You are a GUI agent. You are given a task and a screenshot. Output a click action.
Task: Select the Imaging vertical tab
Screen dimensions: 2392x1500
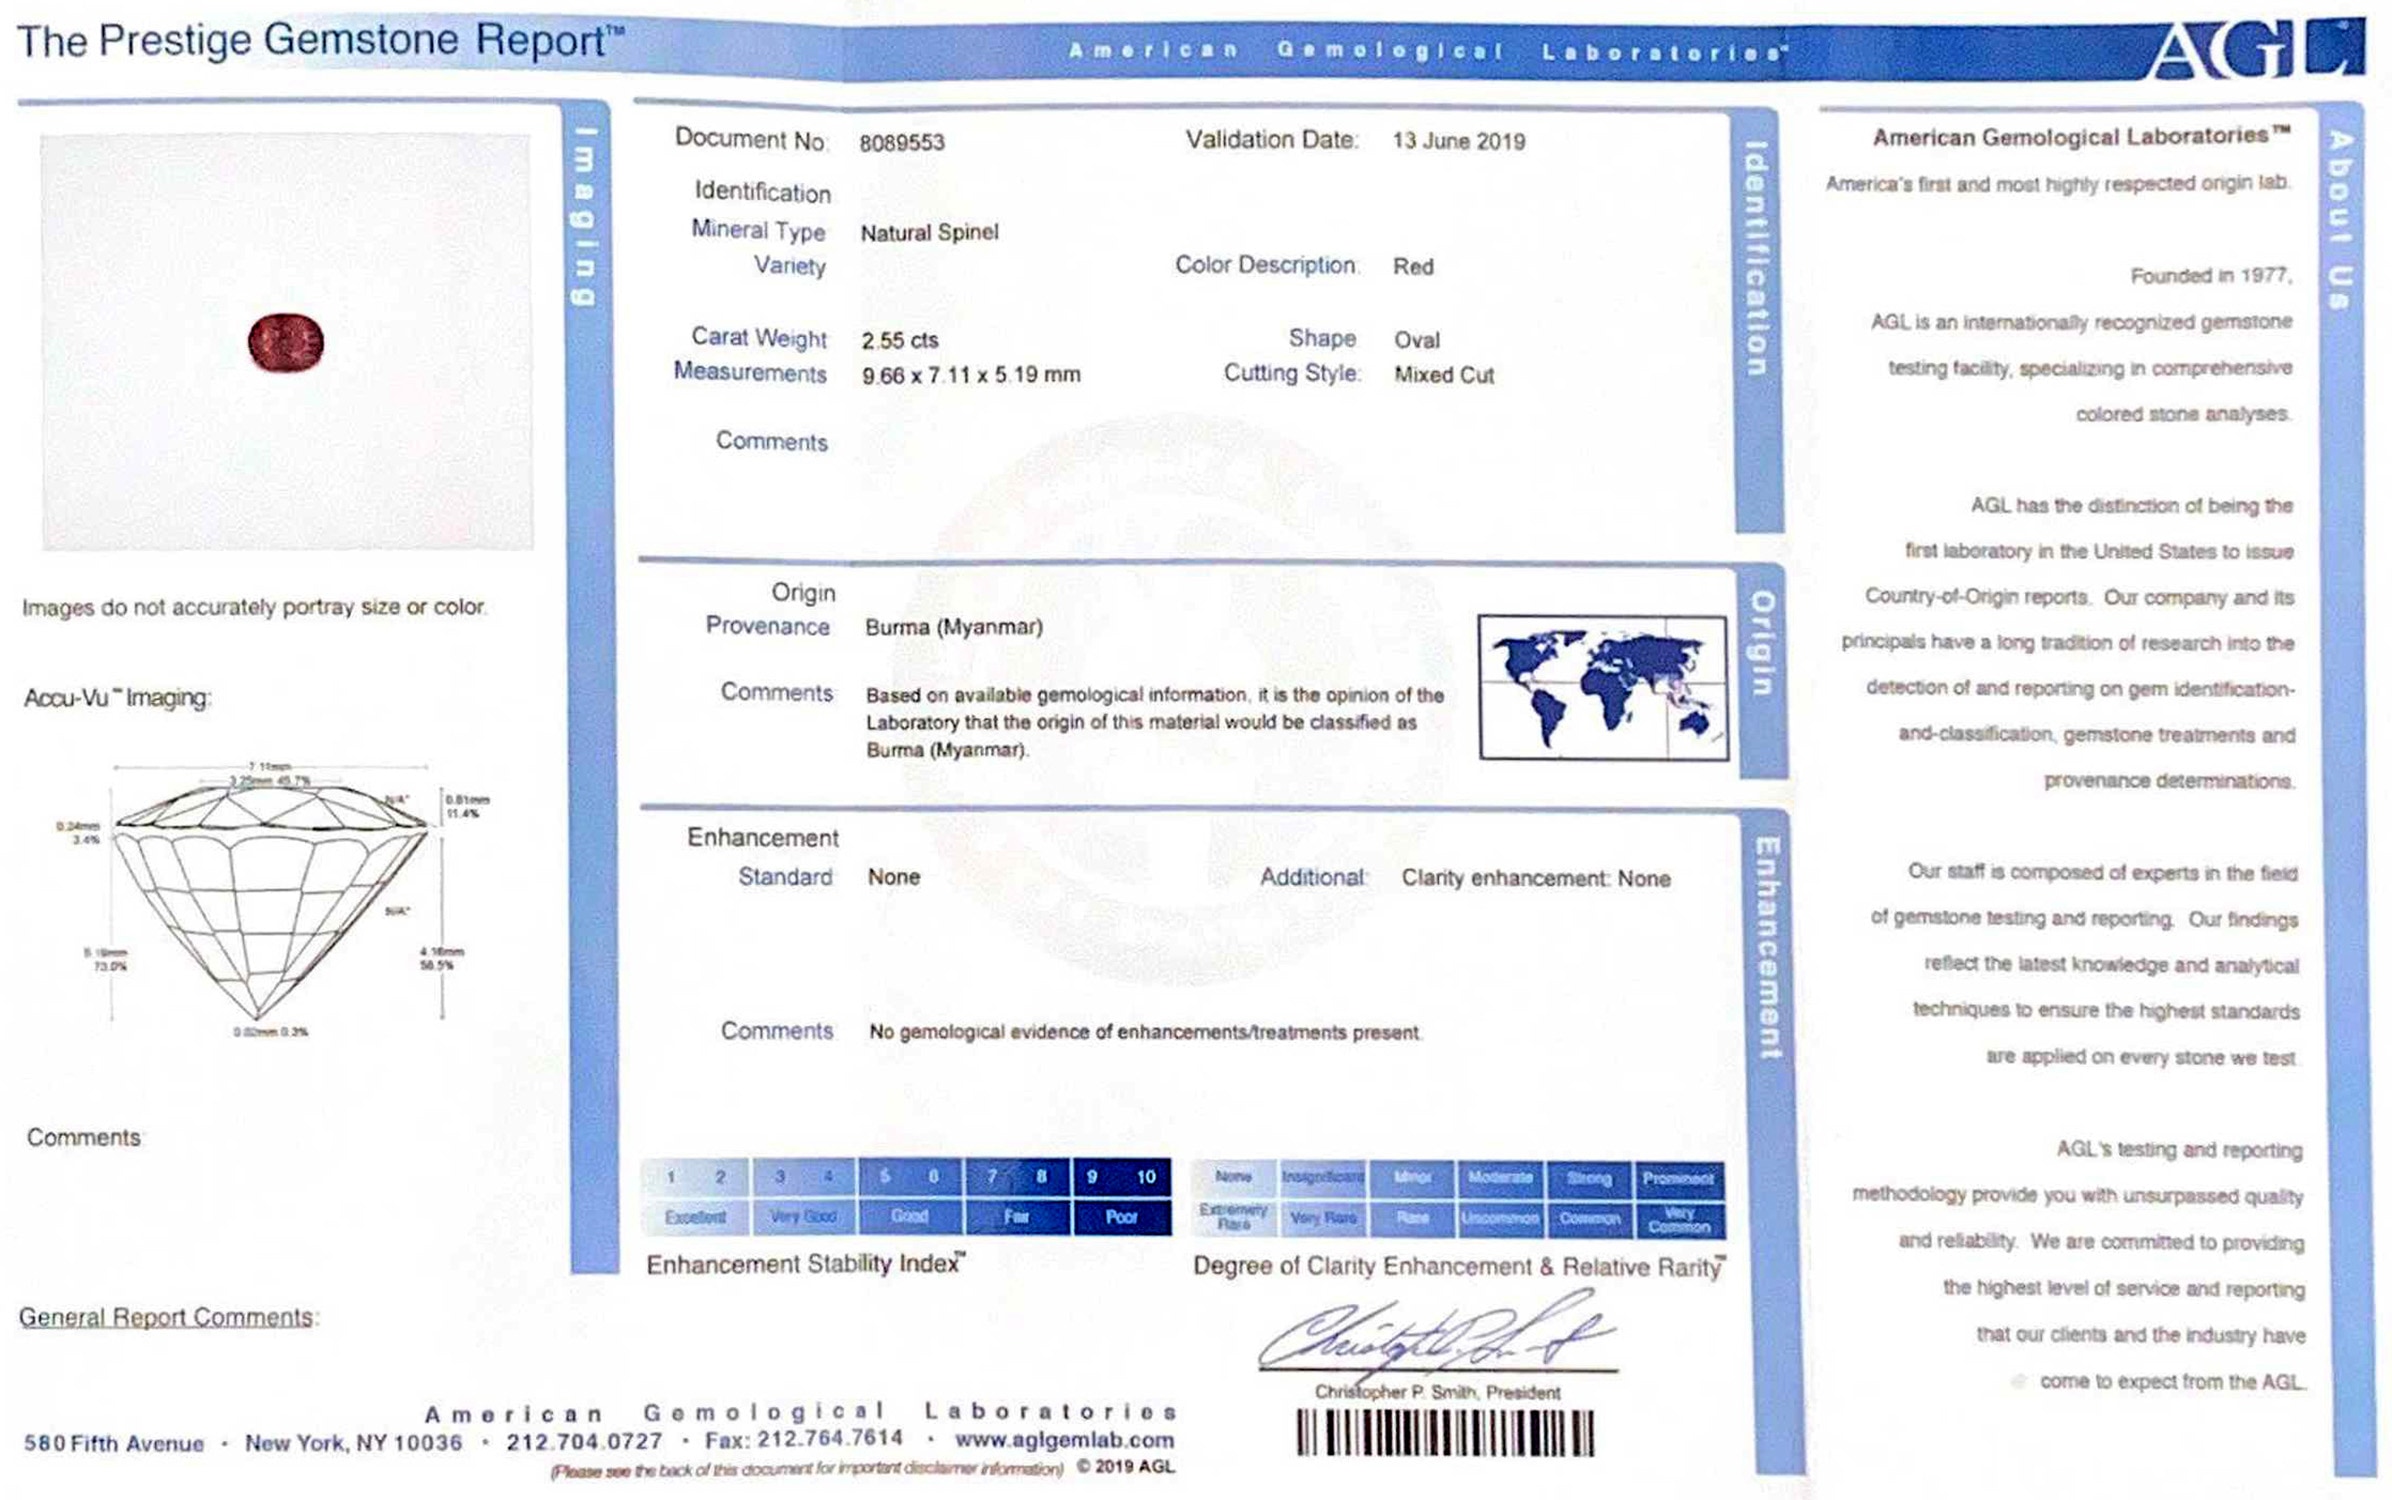pos(586,215)
